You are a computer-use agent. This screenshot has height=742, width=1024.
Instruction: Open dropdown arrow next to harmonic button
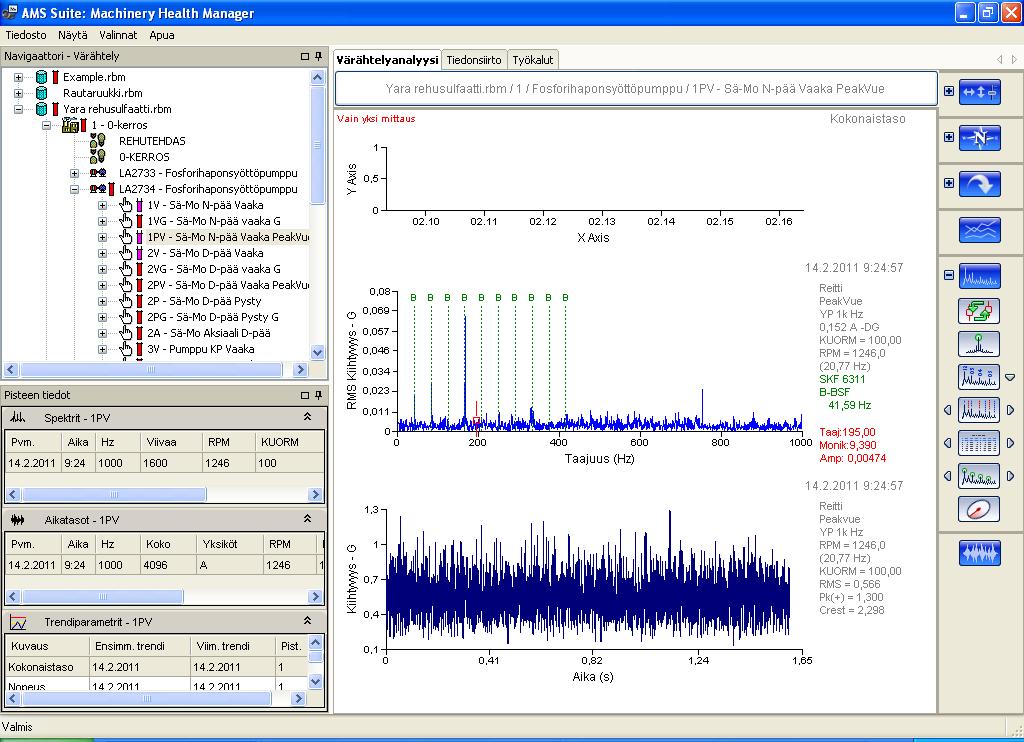(x=1010, y=378)
